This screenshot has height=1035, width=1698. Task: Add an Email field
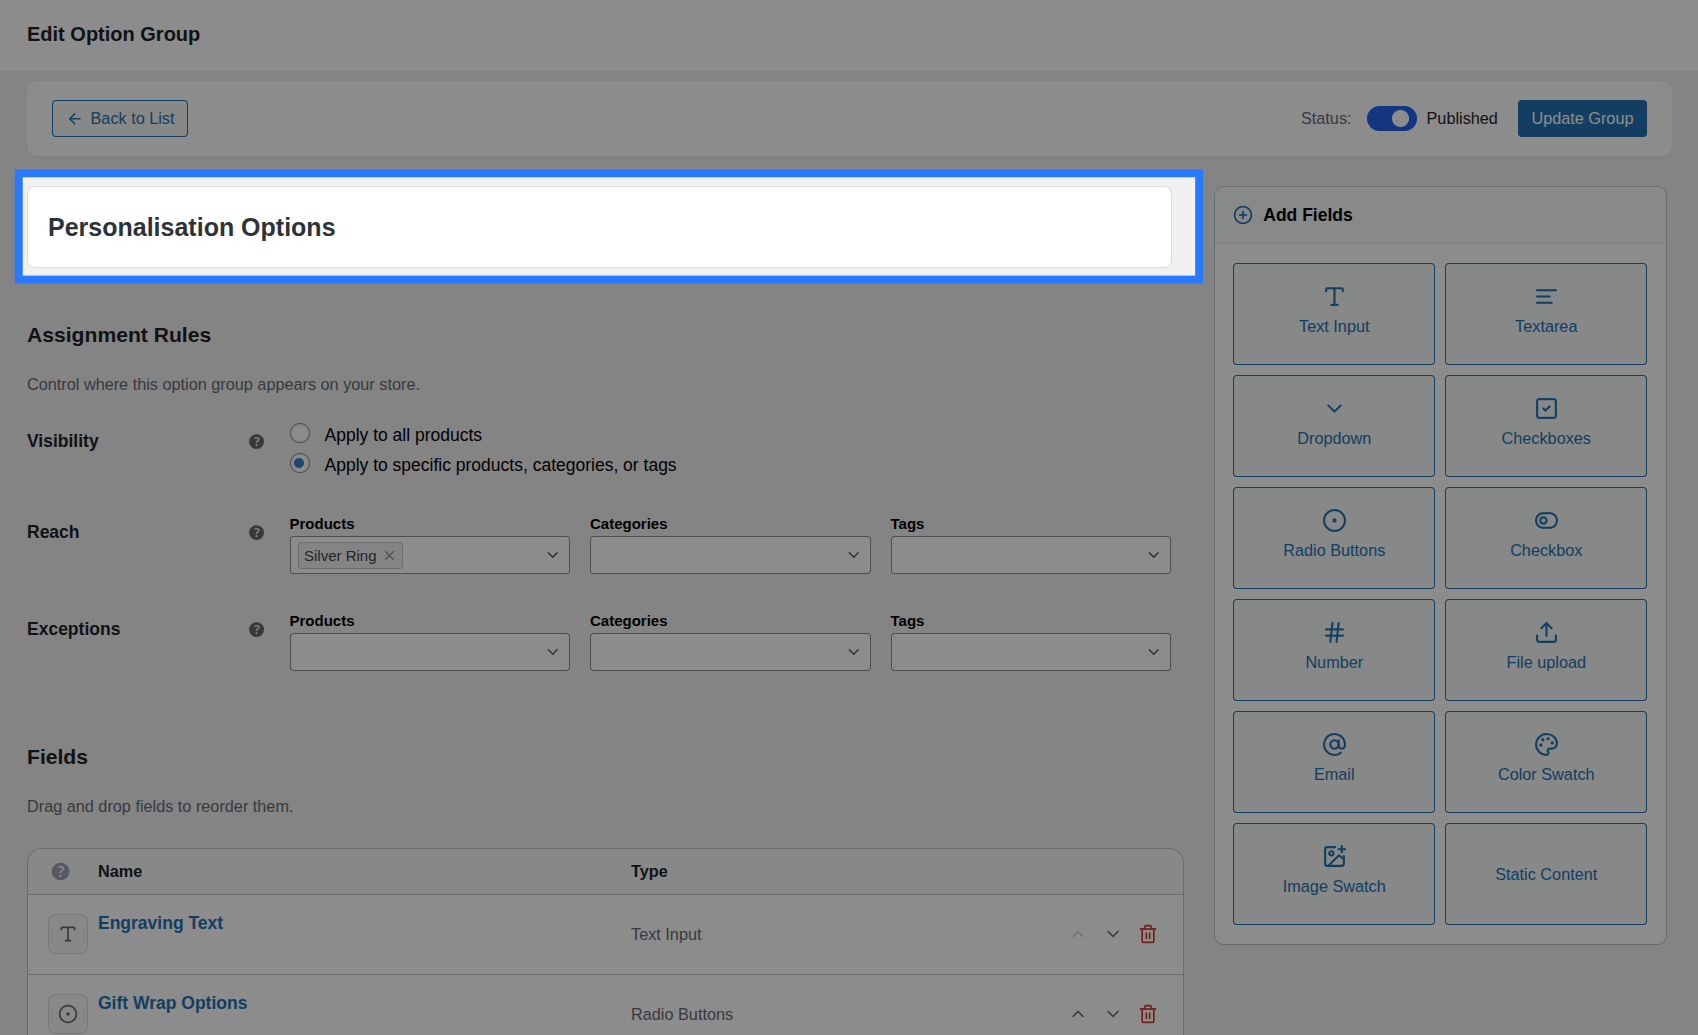click(1333, 762)
